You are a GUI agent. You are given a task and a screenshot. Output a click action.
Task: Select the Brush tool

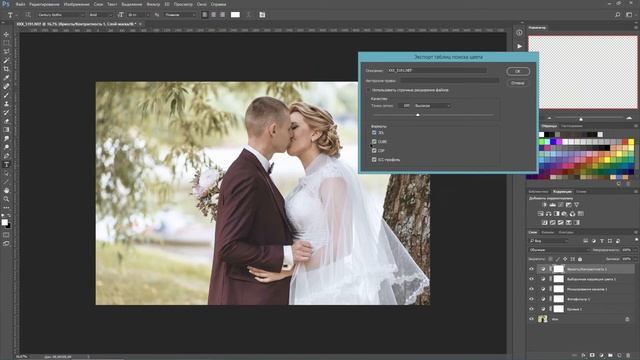click(x=6, y=95)
